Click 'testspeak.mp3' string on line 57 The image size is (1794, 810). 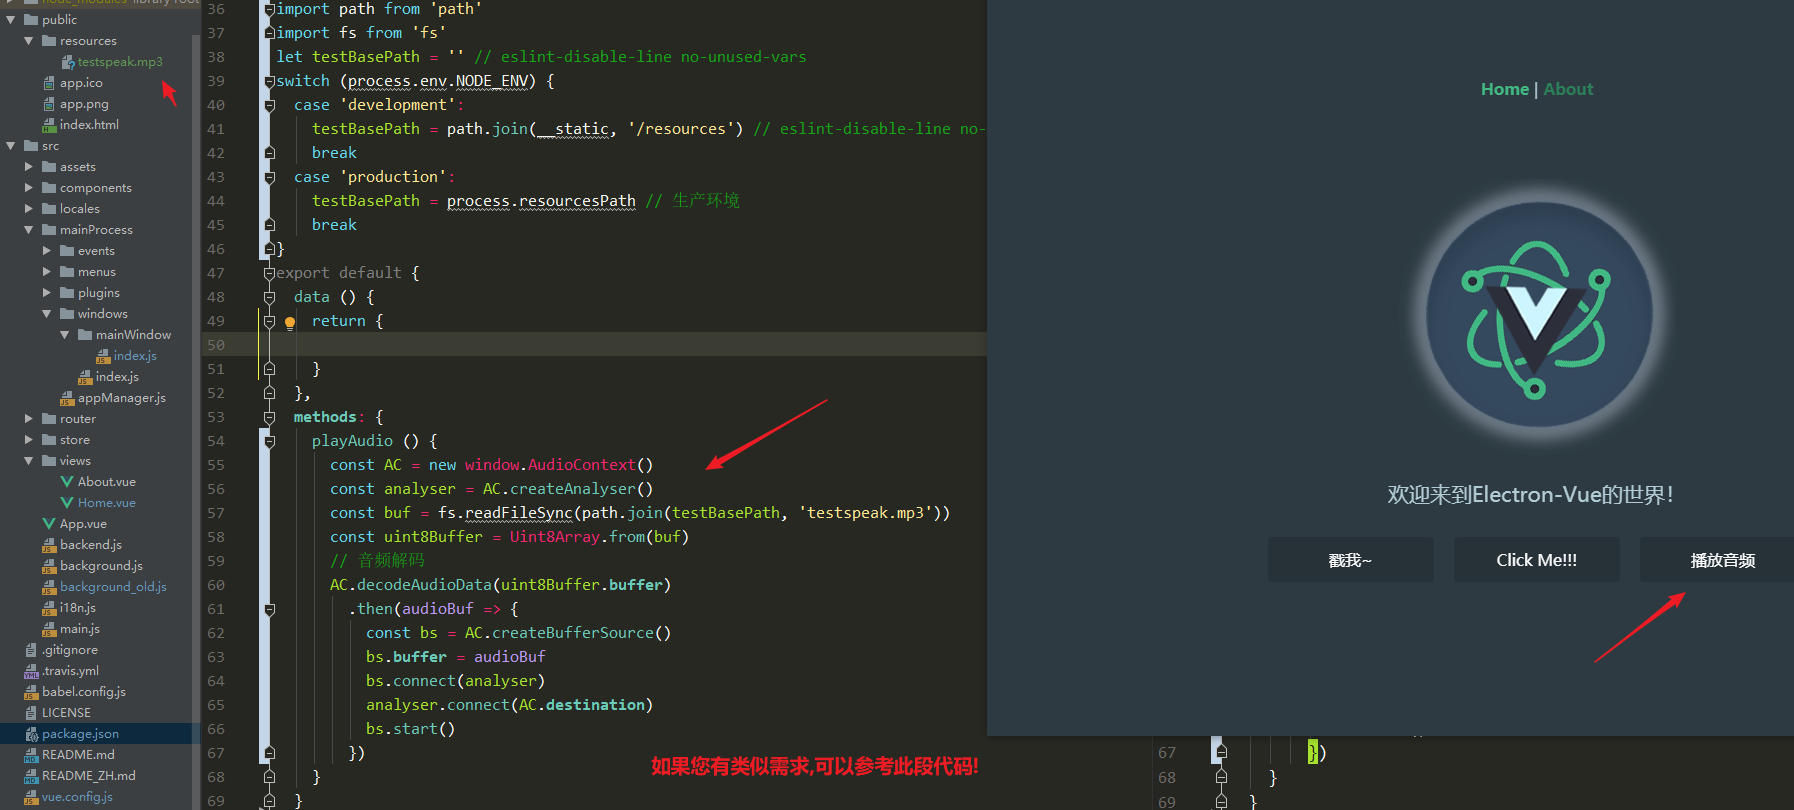click(865, 513)
